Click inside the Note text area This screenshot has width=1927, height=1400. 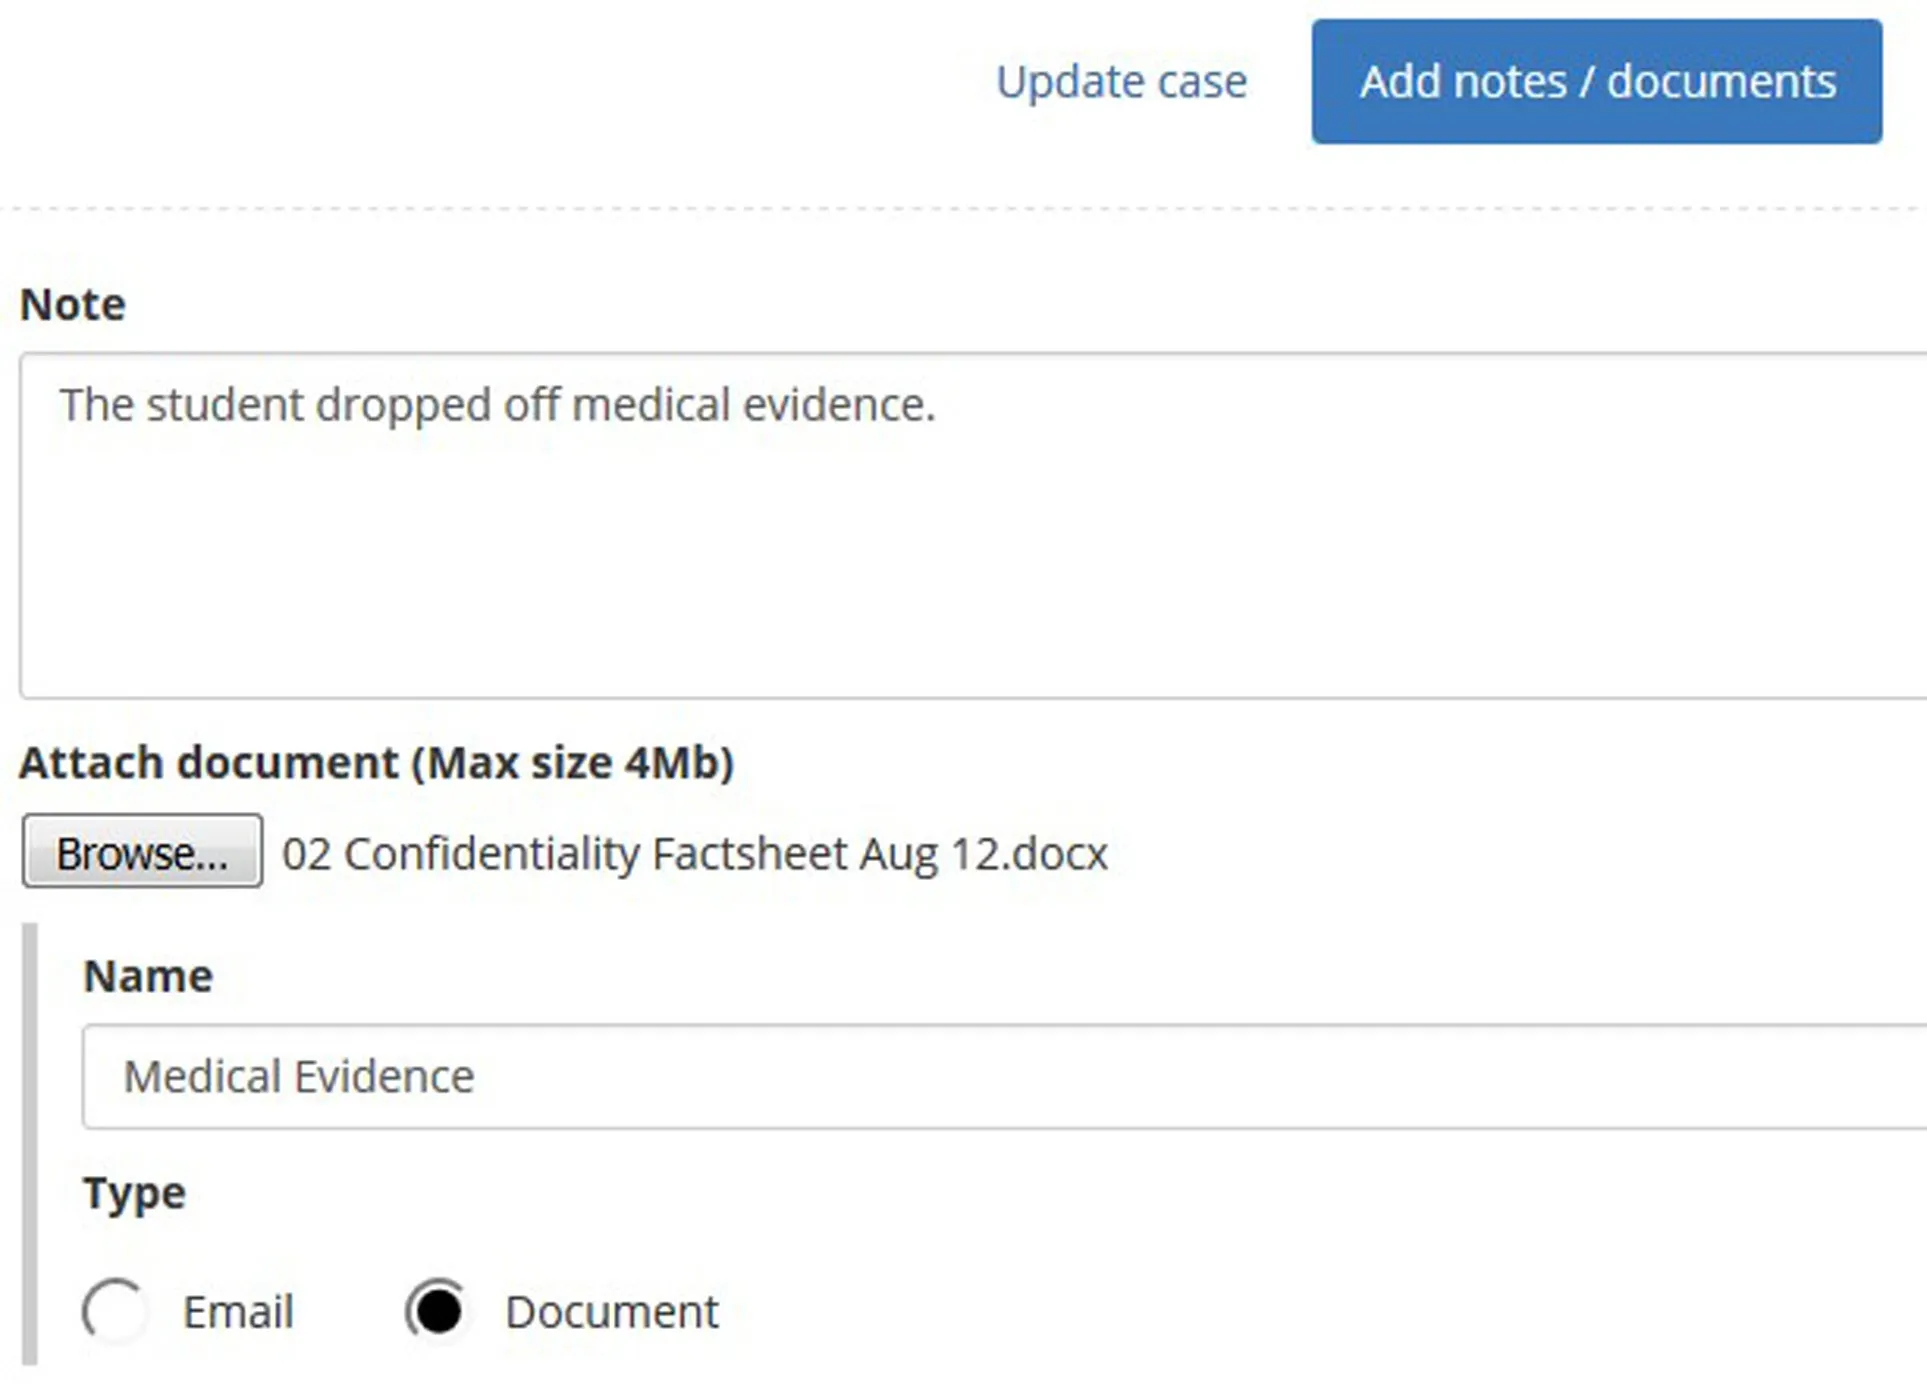click(x=900, y=520)
